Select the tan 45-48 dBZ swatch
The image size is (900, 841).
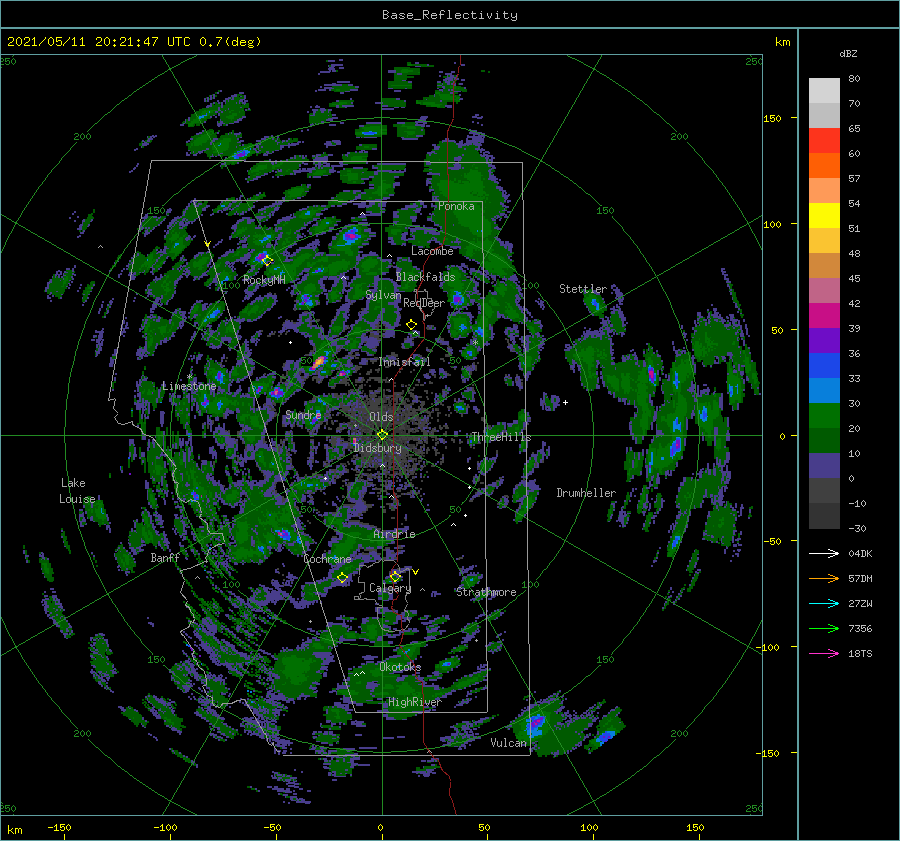pos(824,266)
